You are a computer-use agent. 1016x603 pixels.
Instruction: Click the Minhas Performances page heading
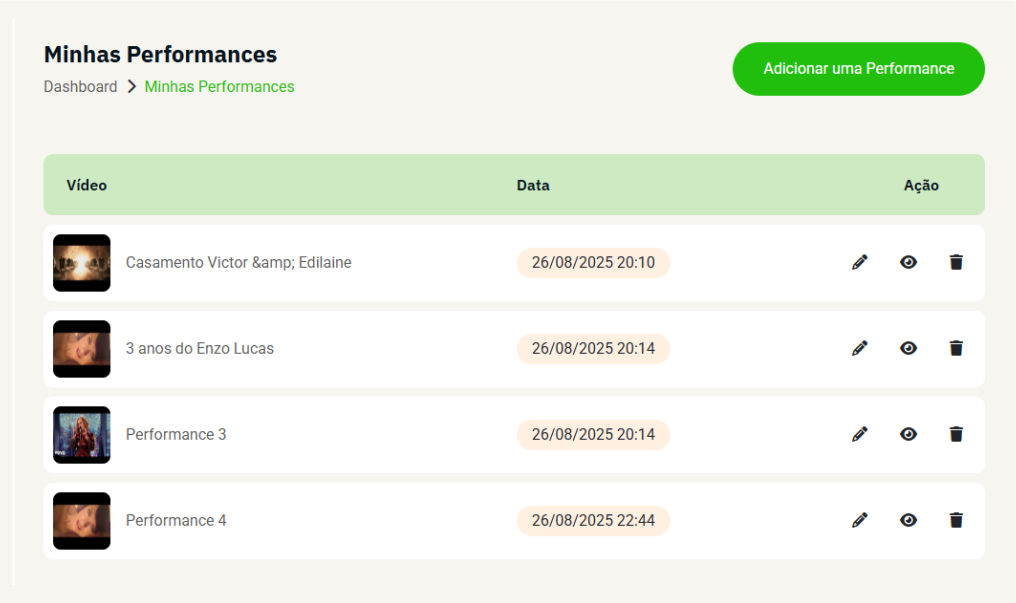click(x=161, y=54)
